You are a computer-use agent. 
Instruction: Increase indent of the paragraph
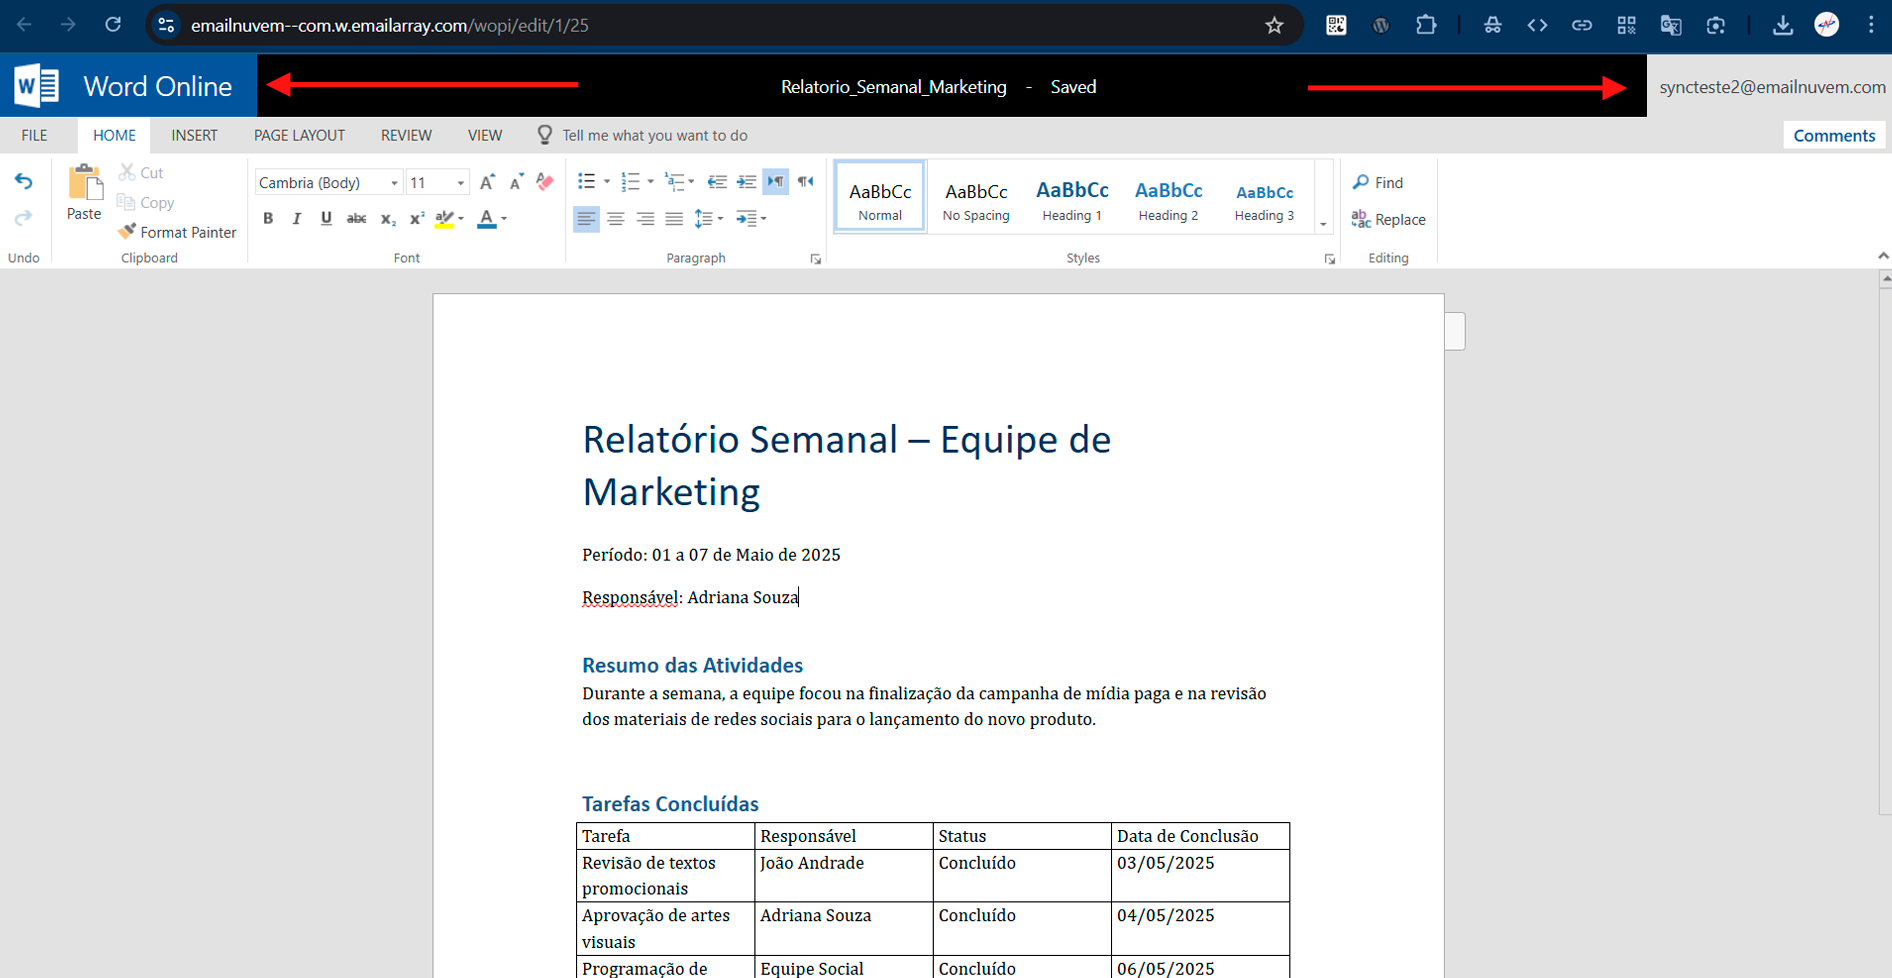click(746, 182)
